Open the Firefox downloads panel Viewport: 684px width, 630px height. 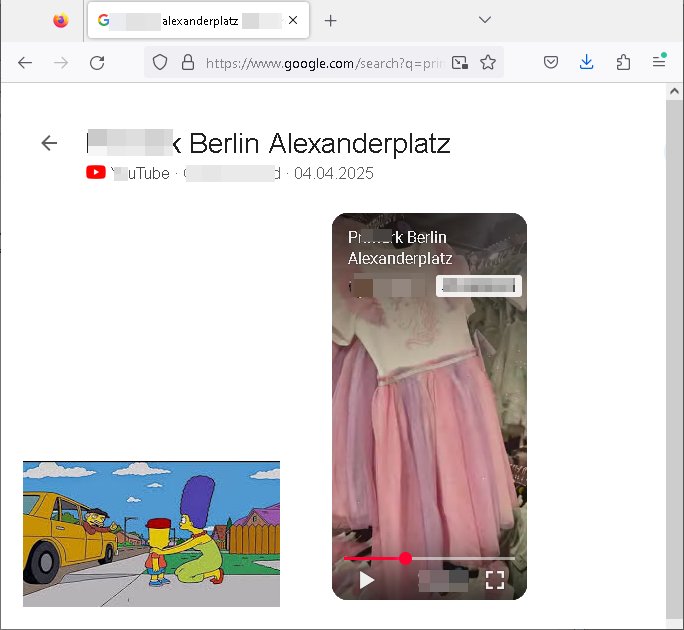587,62
